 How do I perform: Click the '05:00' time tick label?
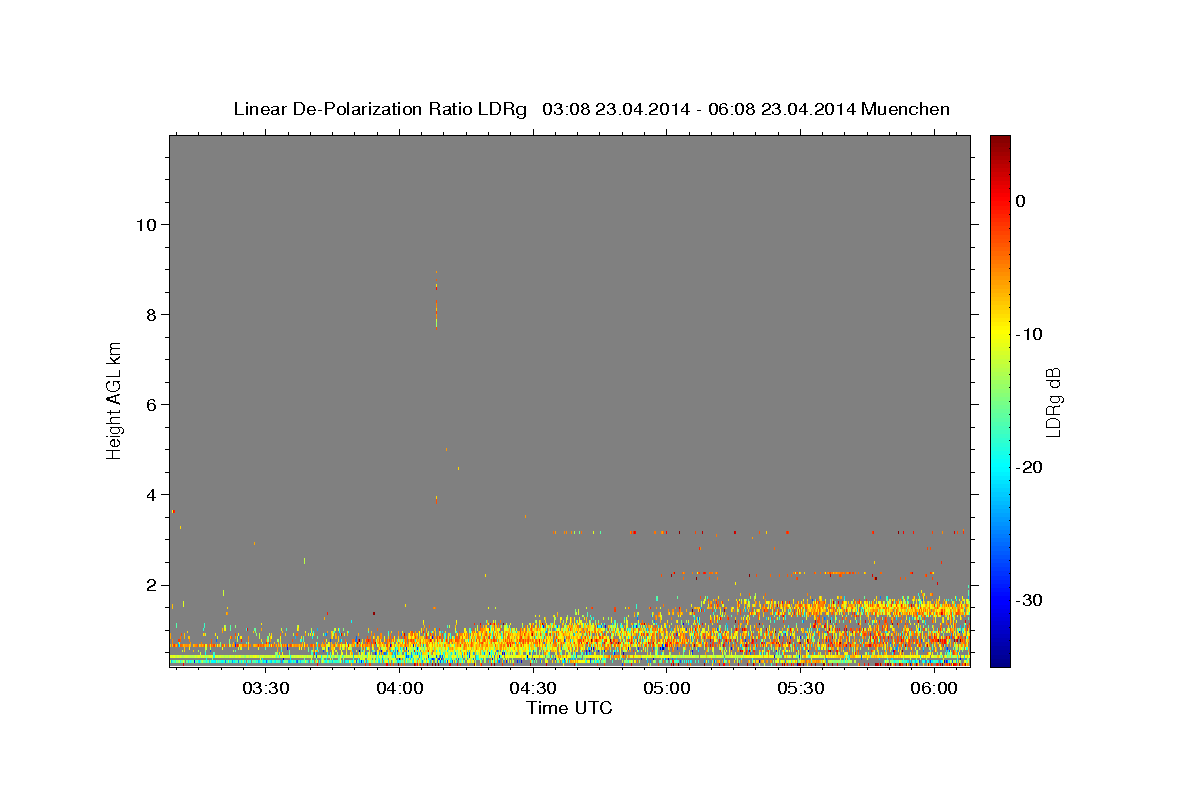(x=667, y=689)
